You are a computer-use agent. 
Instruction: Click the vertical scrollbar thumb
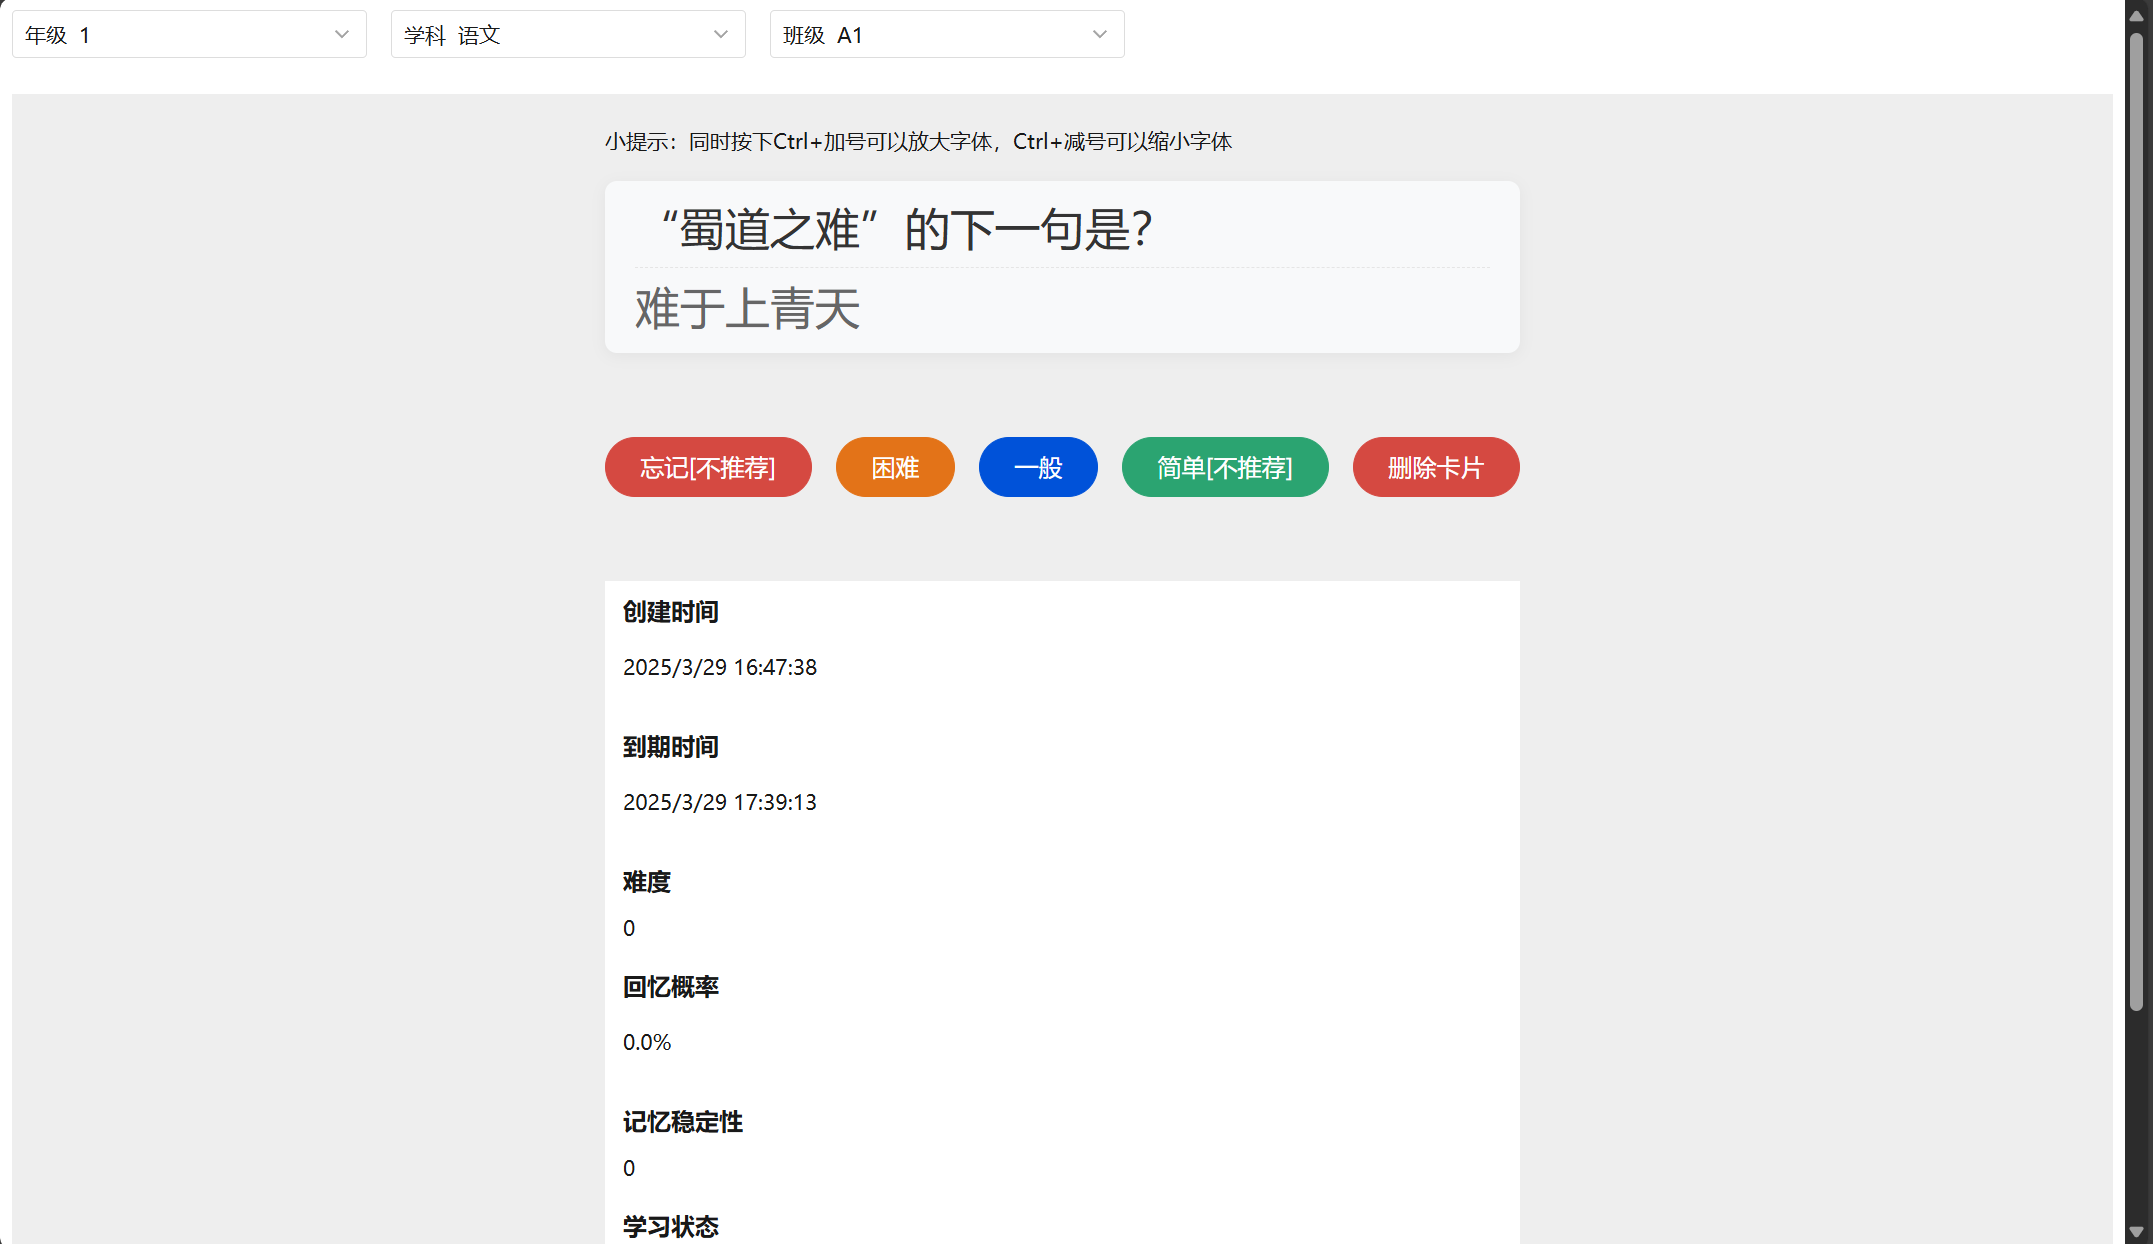pyautogui.click(x=2136, y=520)
